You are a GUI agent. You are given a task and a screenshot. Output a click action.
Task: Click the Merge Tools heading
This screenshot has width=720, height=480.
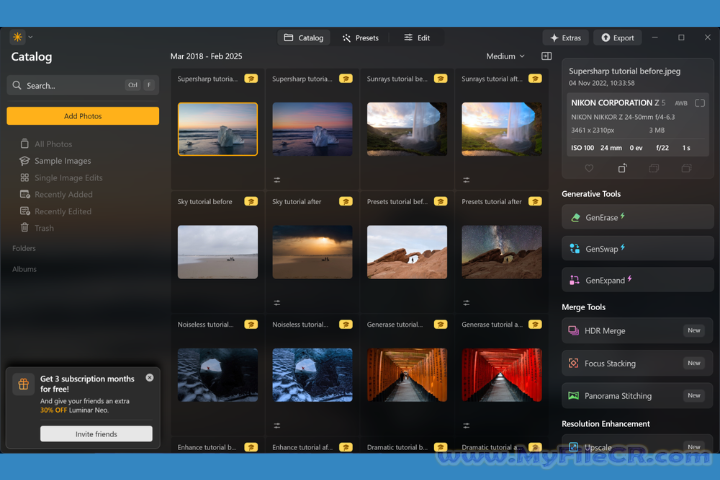coord(583,307)
